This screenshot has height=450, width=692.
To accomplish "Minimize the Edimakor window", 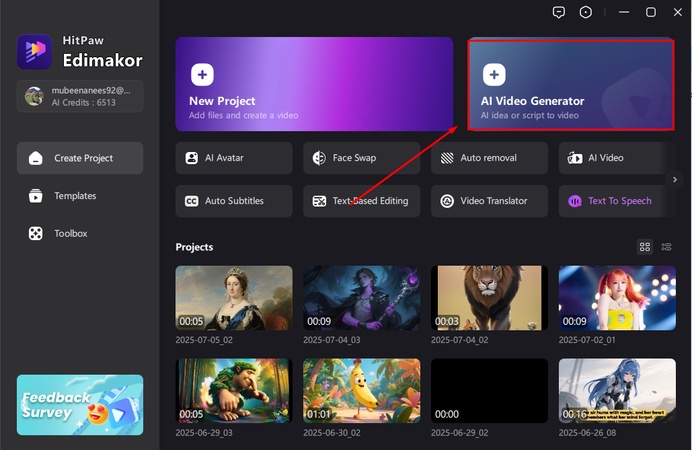I will [624, 12].
